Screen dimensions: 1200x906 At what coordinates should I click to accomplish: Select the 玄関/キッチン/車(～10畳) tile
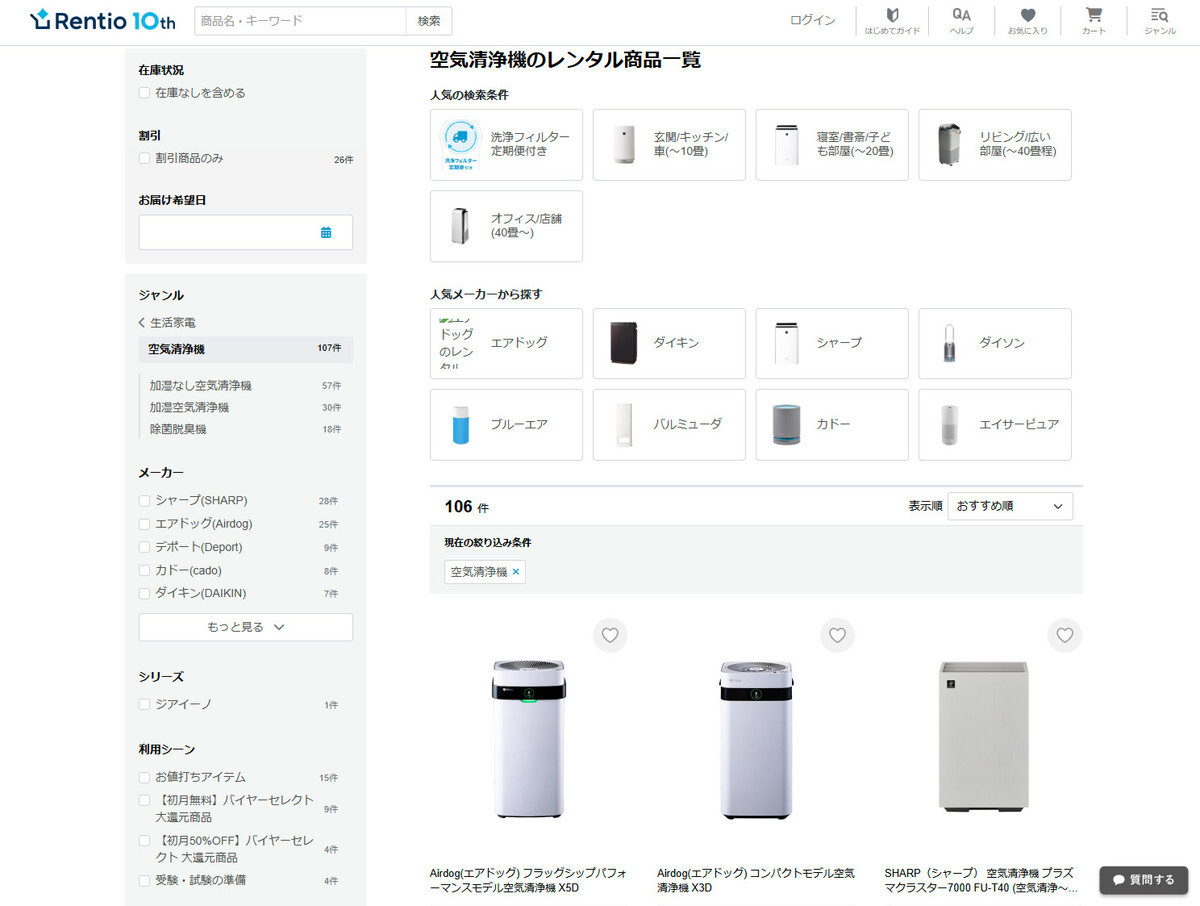point(669,145)
